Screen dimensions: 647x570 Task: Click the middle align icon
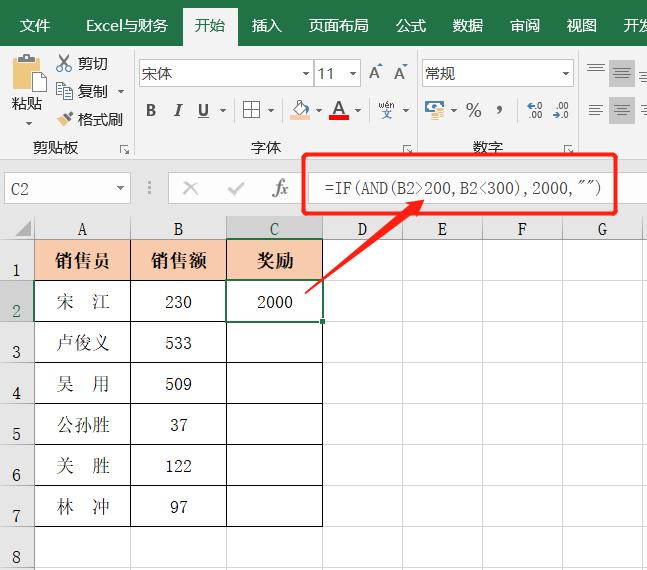click(x=622, y=73)
